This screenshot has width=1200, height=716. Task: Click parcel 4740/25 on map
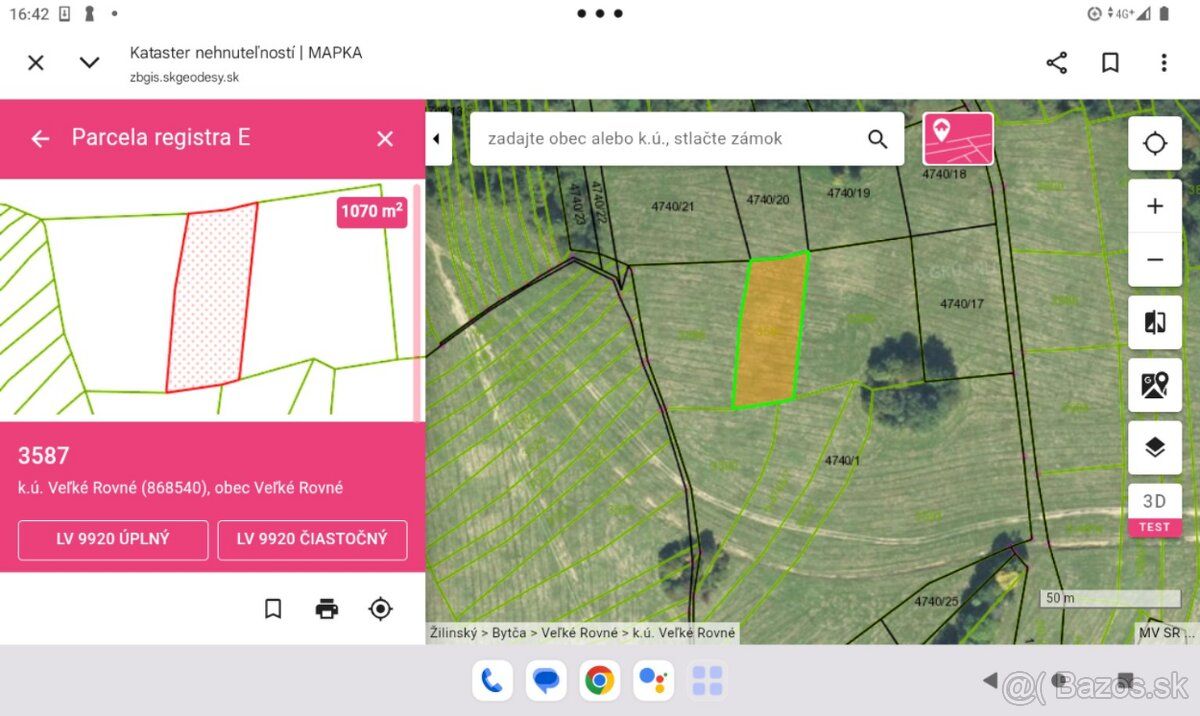coord(936,601)
